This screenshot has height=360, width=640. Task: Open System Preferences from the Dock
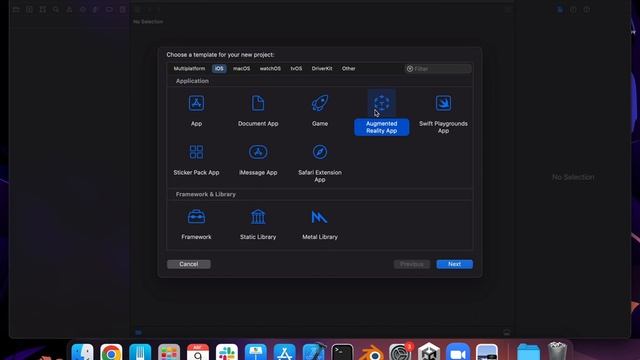[x=400, y=353]
